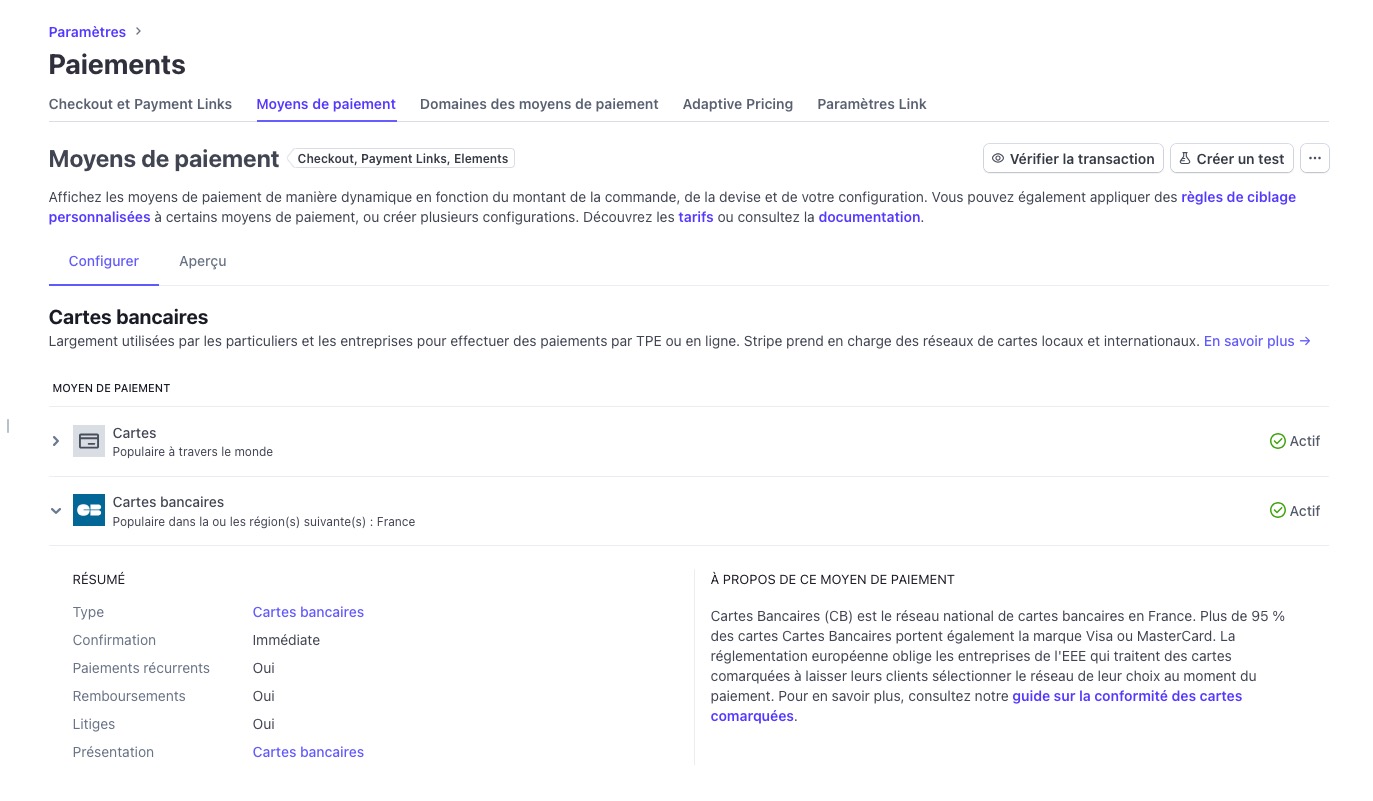Viewport: 1373px width, 801px height.
Task: Go back to Paramètres breadcrumb
Action: click(87, 32)
